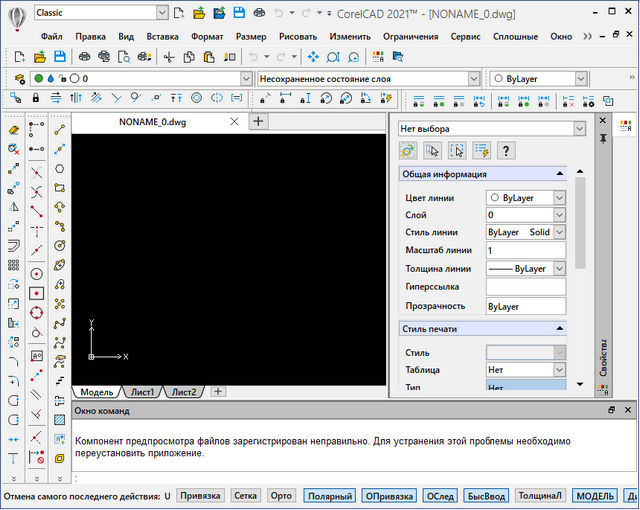Viewport: 640px width, 510px height.
Task: Open the Classic workspace dropdown
Action: pyautogui.click(x=160, y=13)
